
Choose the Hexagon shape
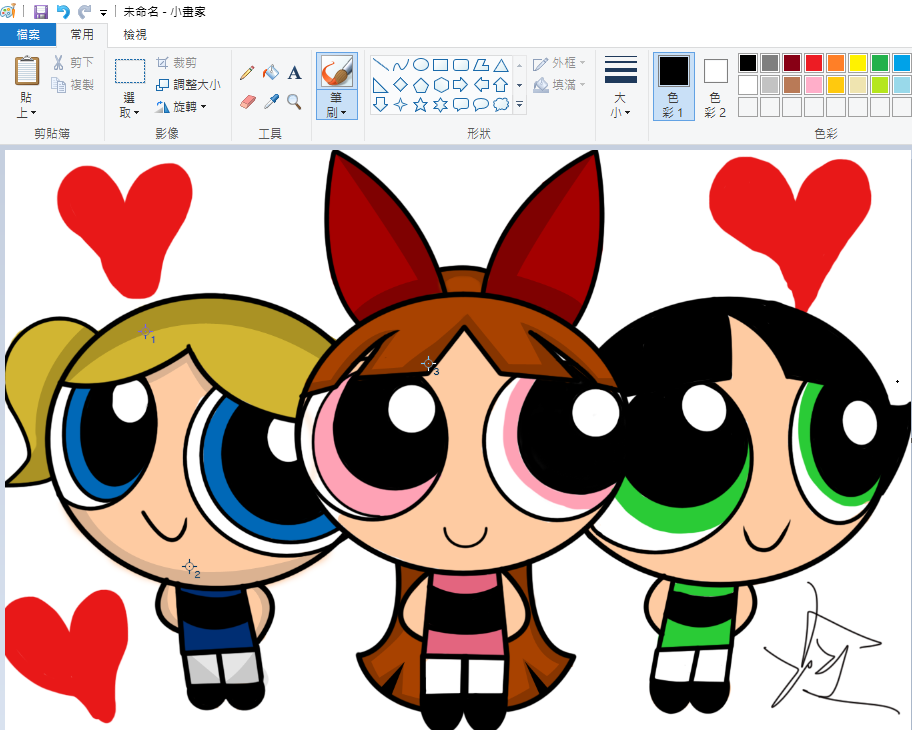point(441,85)
